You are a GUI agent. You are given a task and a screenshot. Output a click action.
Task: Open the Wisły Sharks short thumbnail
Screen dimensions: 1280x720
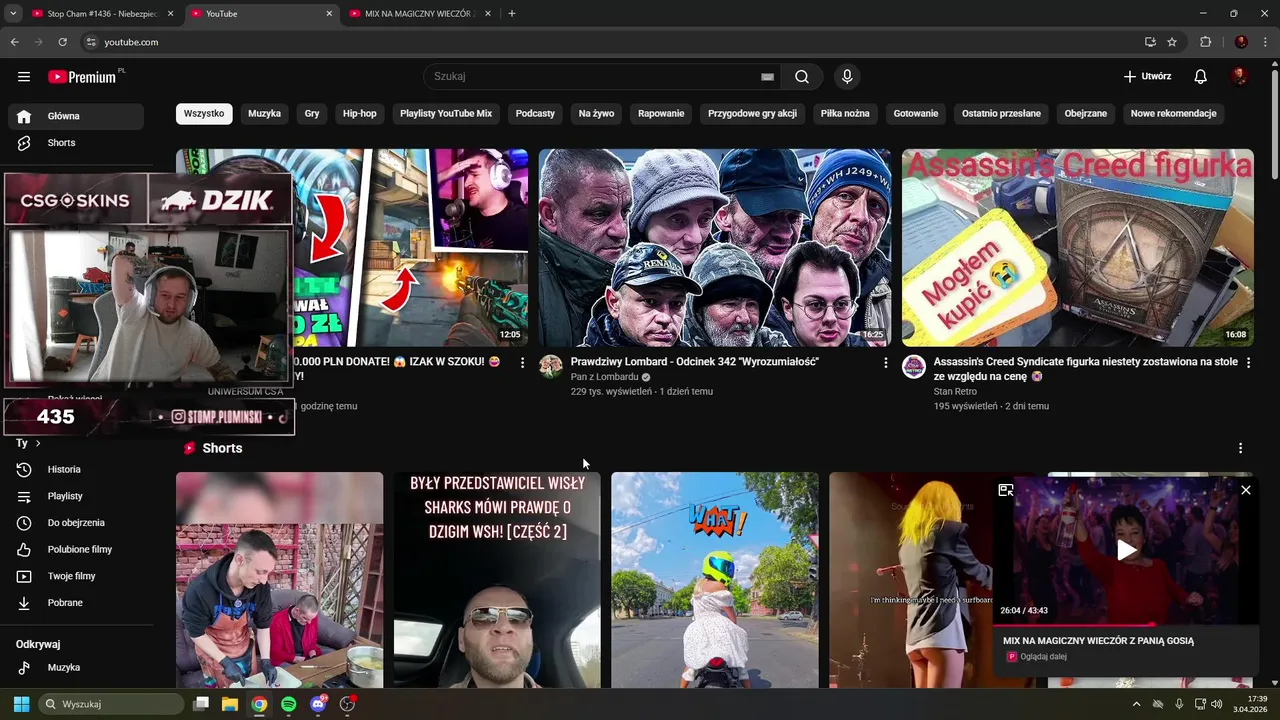(x=497, y=580)
